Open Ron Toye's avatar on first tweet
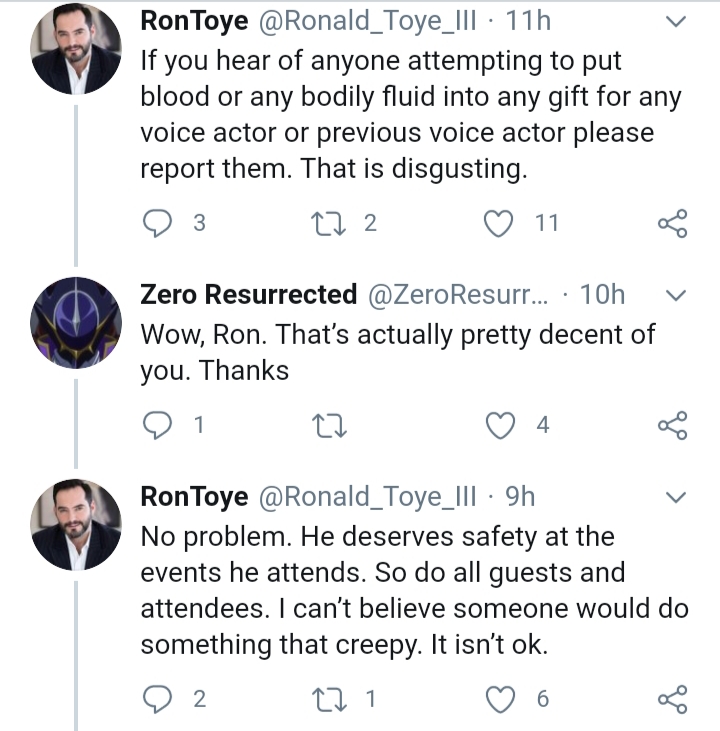 [76, 48]
